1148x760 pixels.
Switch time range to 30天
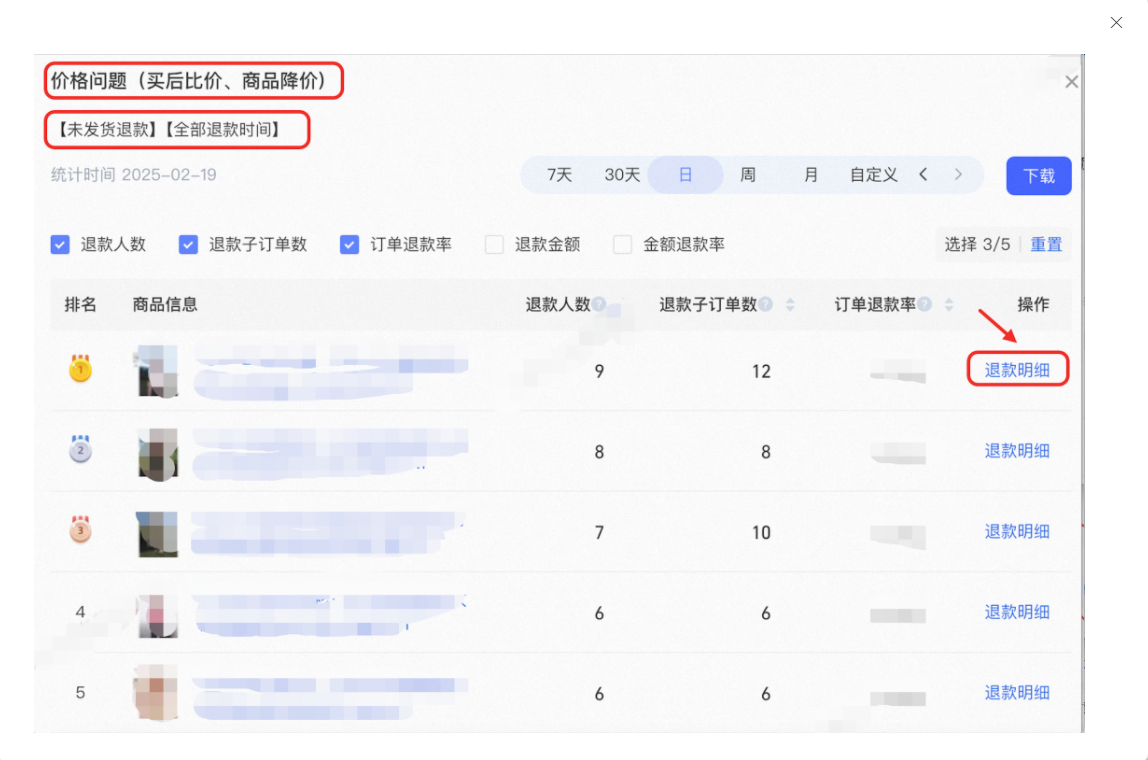(622, 175)
